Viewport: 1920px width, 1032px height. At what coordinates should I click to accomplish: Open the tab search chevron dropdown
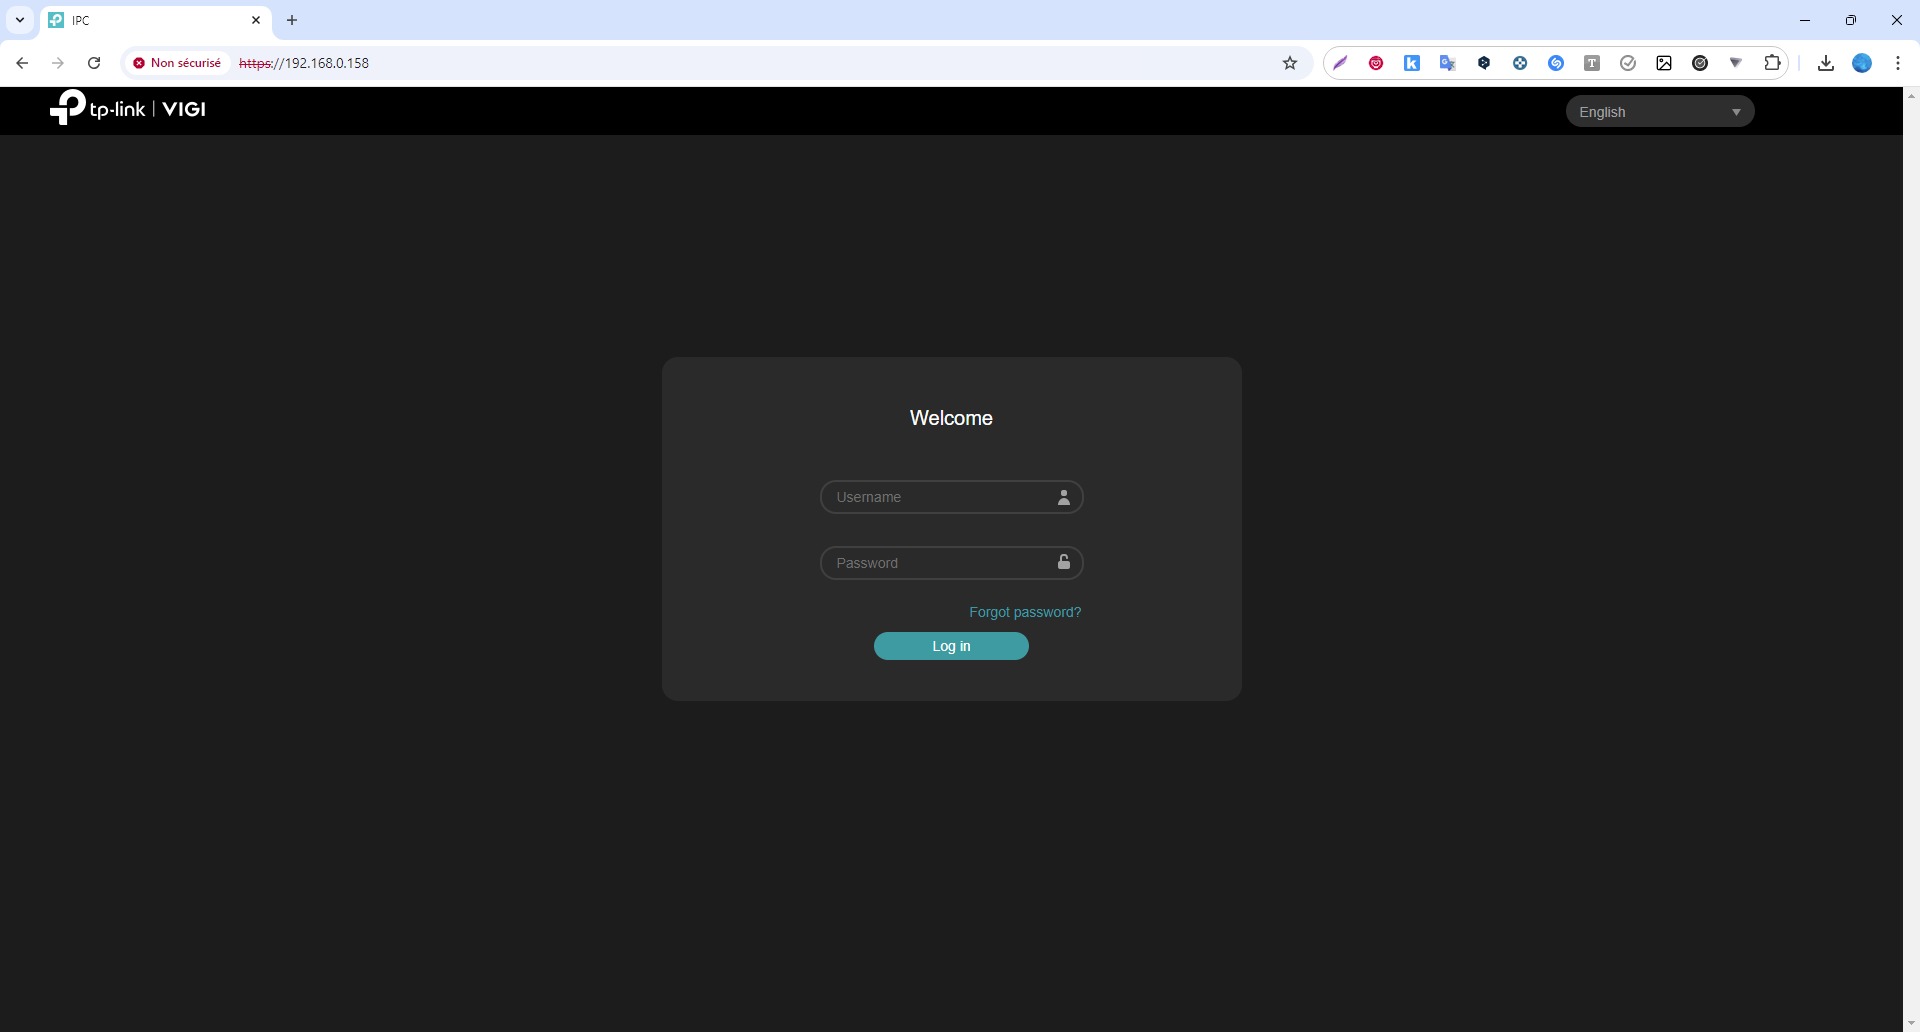click(20, 20)
